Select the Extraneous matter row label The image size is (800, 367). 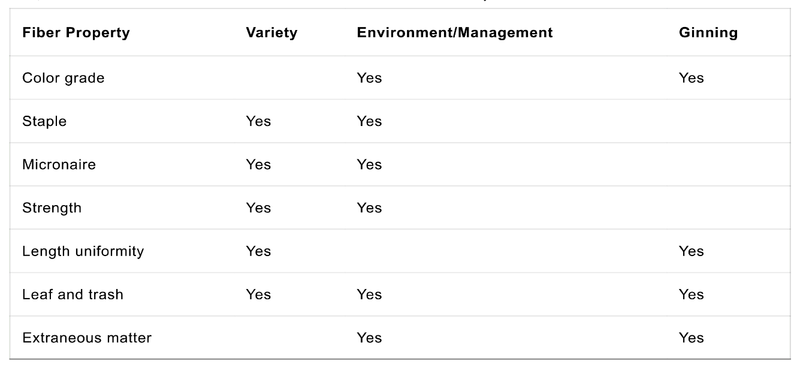tap(87, 338)
